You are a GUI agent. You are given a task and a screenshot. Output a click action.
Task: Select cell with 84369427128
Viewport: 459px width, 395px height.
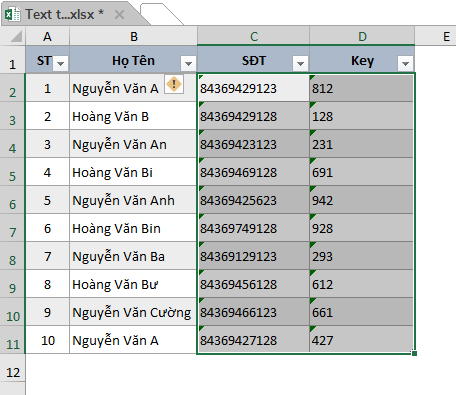254,340
